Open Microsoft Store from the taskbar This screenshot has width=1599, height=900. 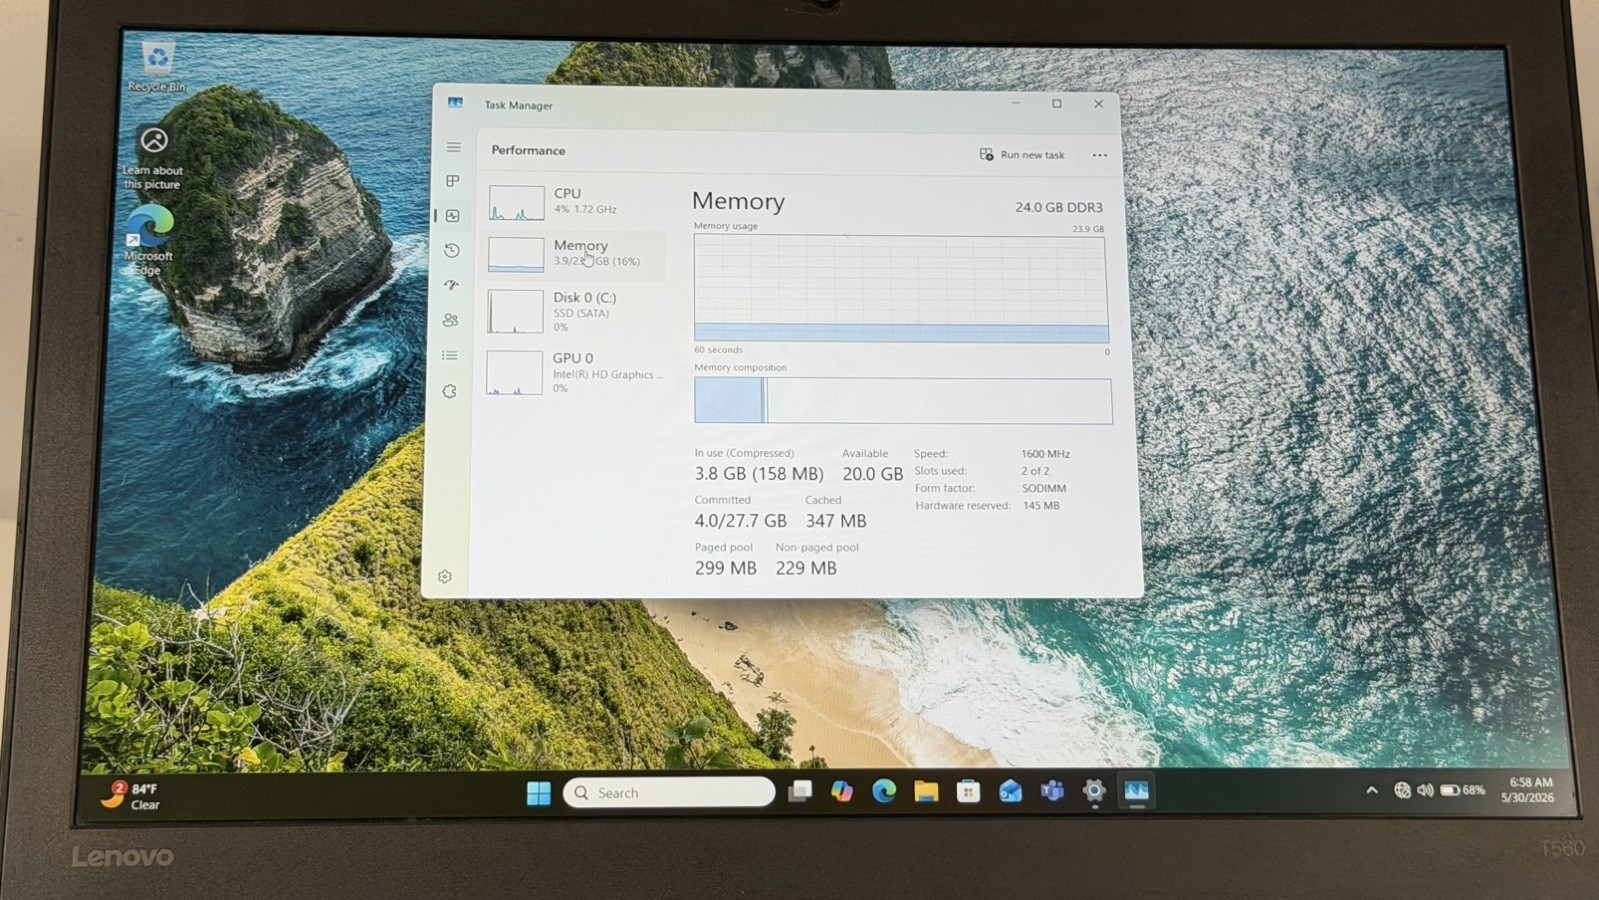(968, 792)
